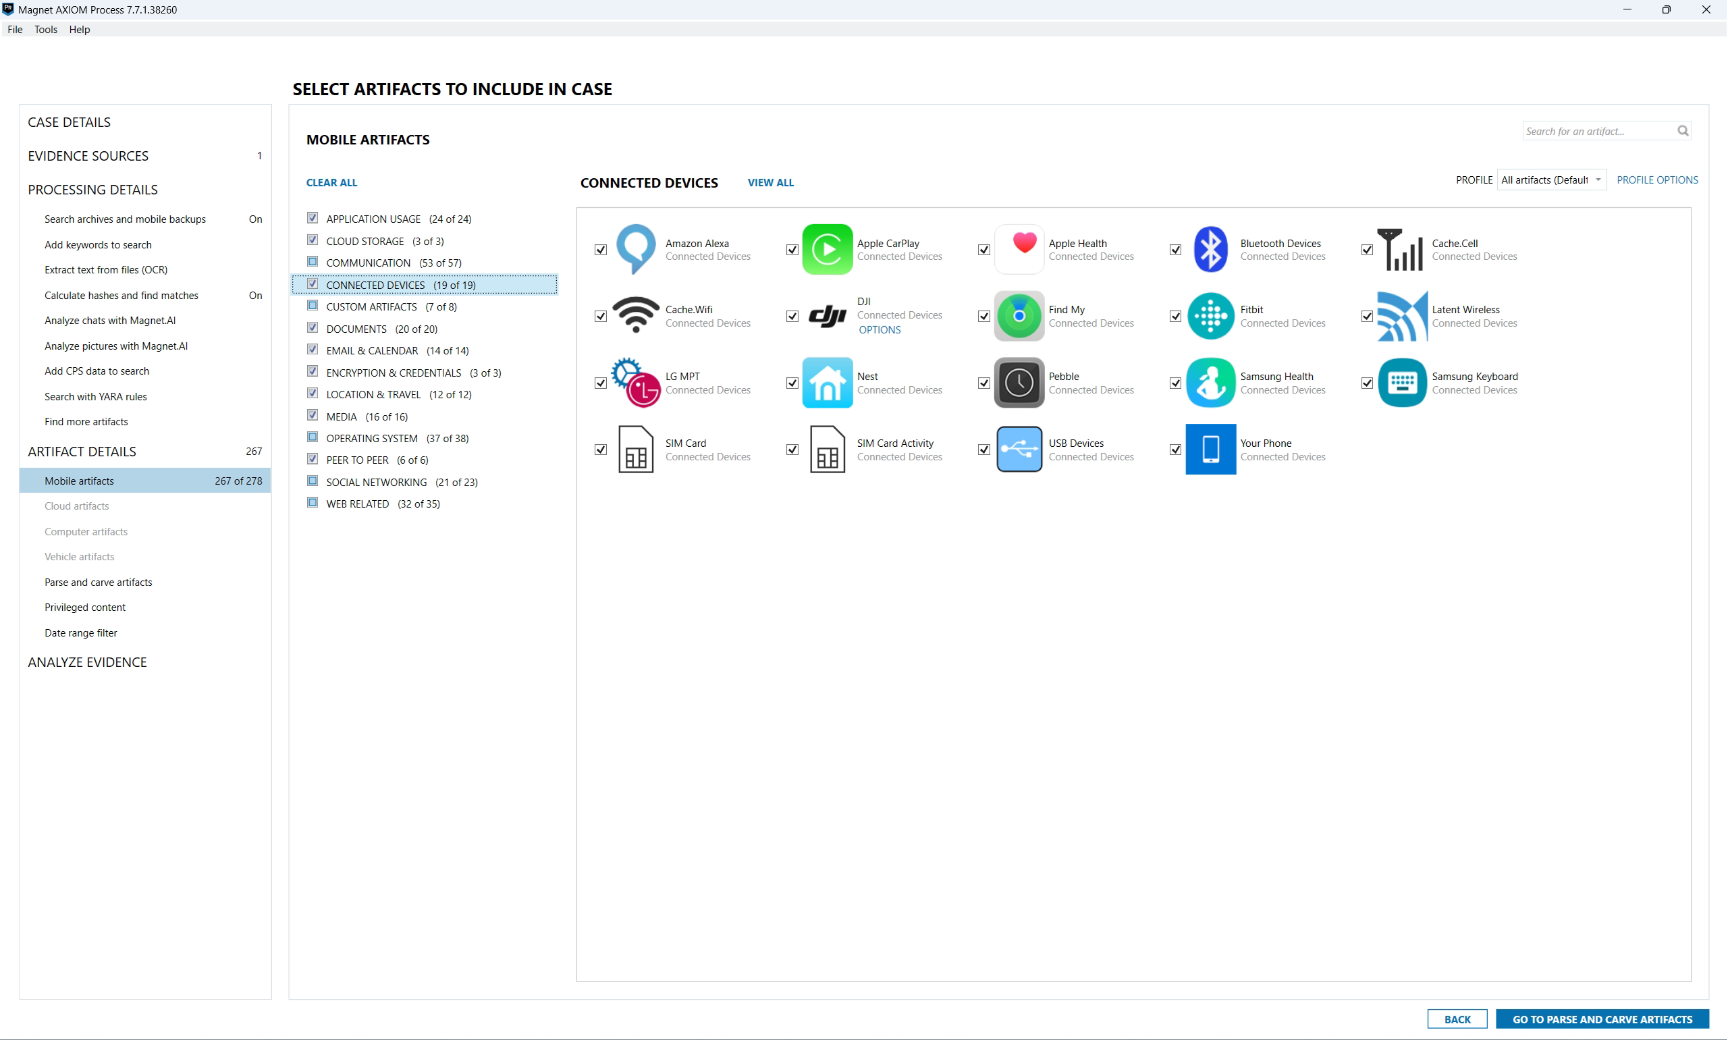Screen dimensions: 1727x1040
Task: Open Add keywords to search step
Action: [x=98, y=245]
